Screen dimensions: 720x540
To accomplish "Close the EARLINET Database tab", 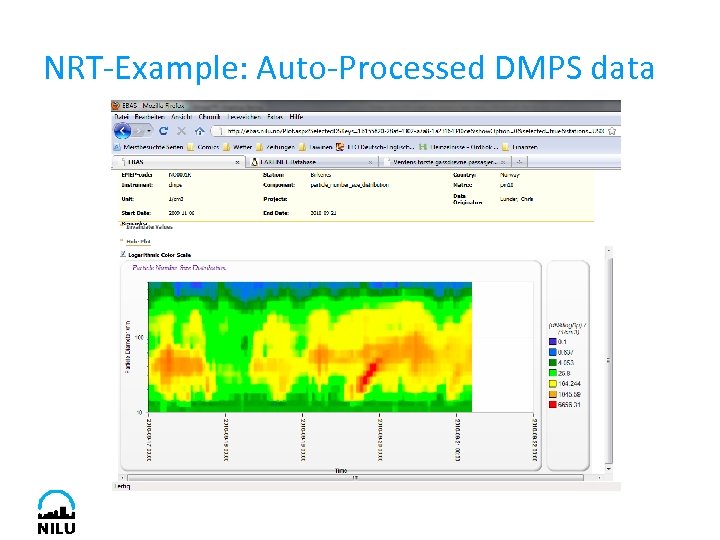I will point(371,163).
